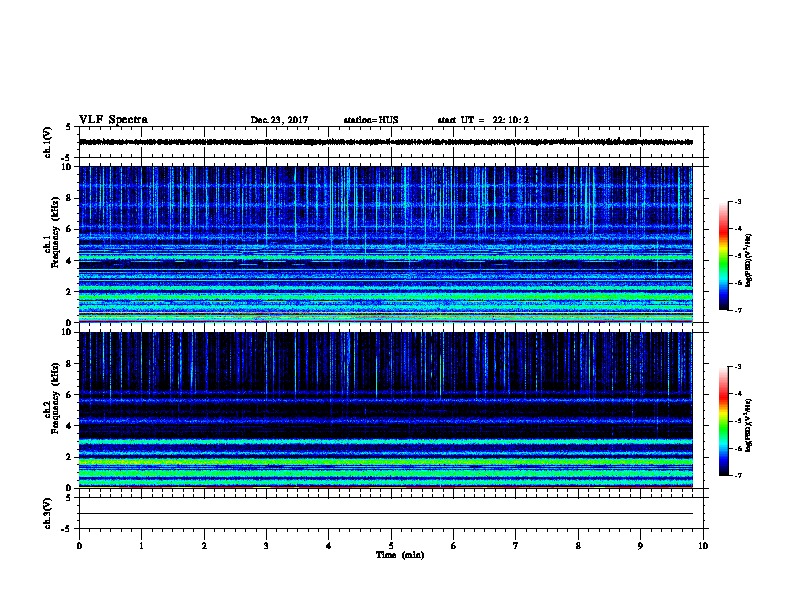Image resolution: width=792 pixels, height=612 pixels.
Task: Click time-axis tick label "9"
Action: tap(641, 545)
